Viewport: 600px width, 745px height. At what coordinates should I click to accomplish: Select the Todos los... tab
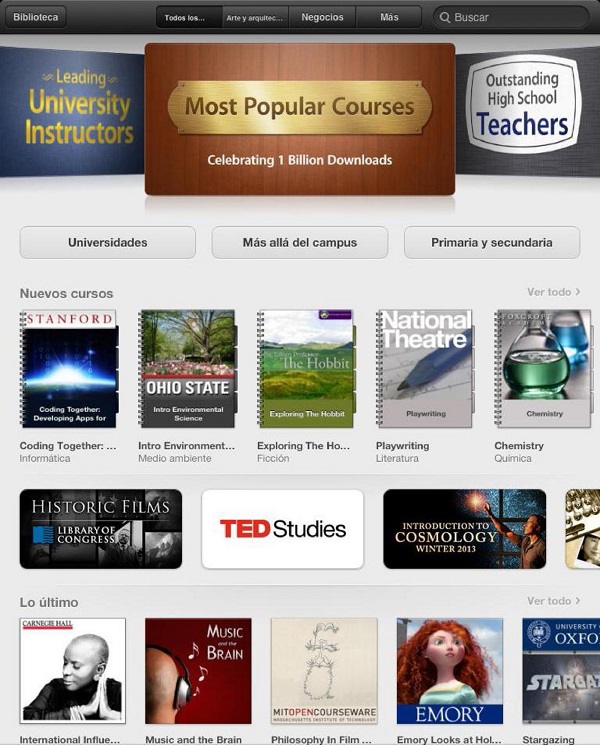tap(189, 18)
